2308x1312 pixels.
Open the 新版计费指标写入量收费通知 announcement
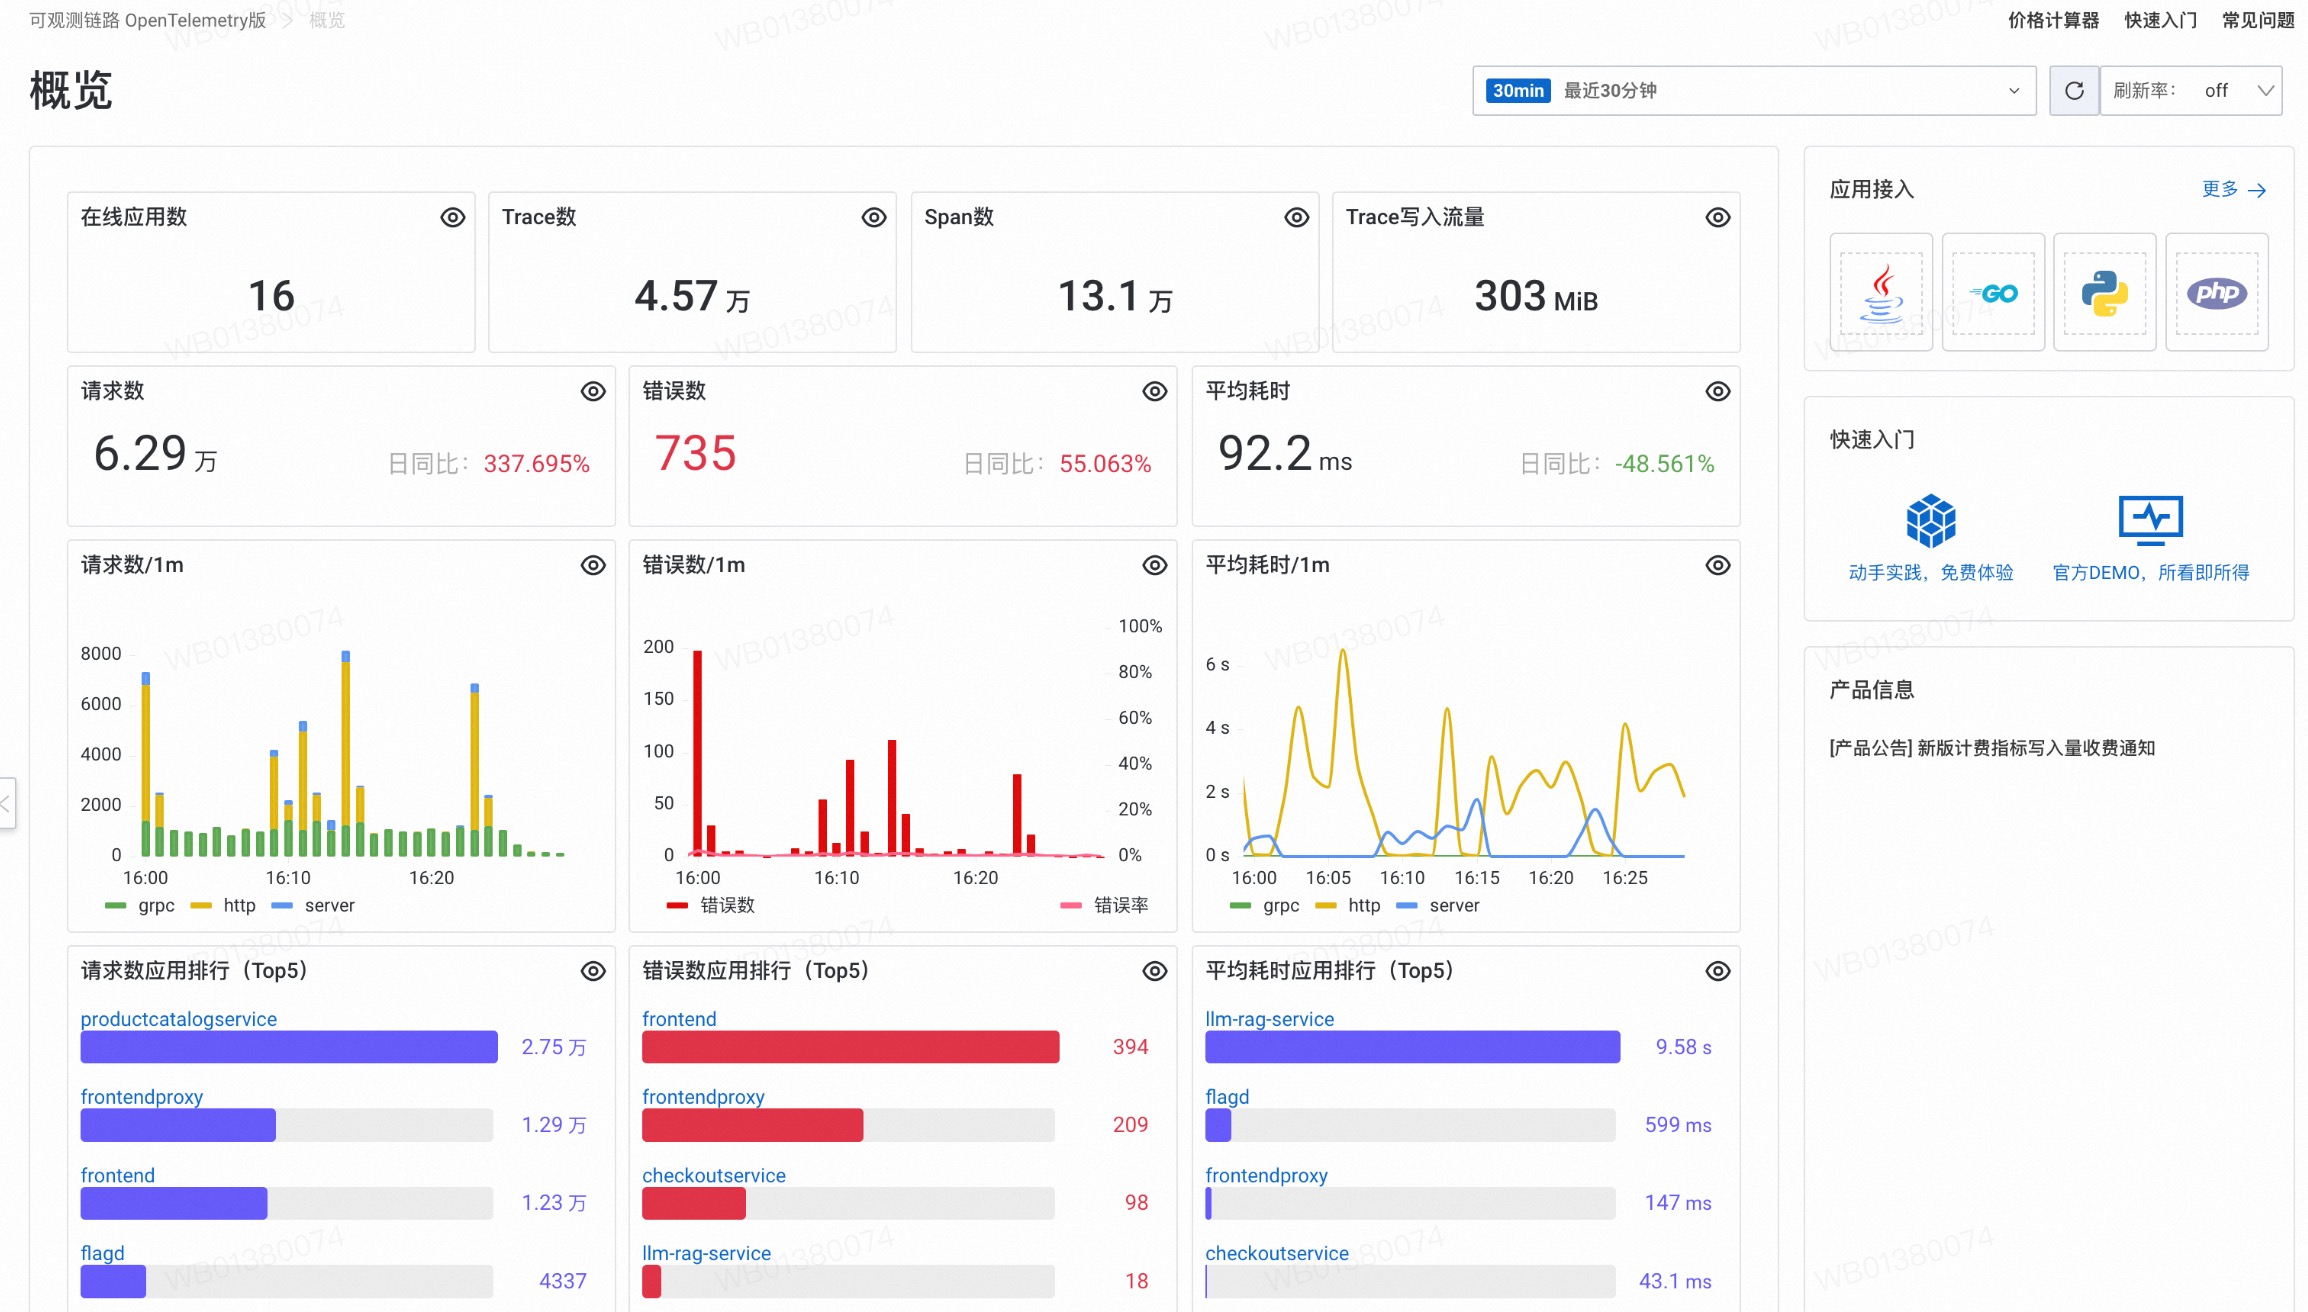click(x=1992, y=748)
